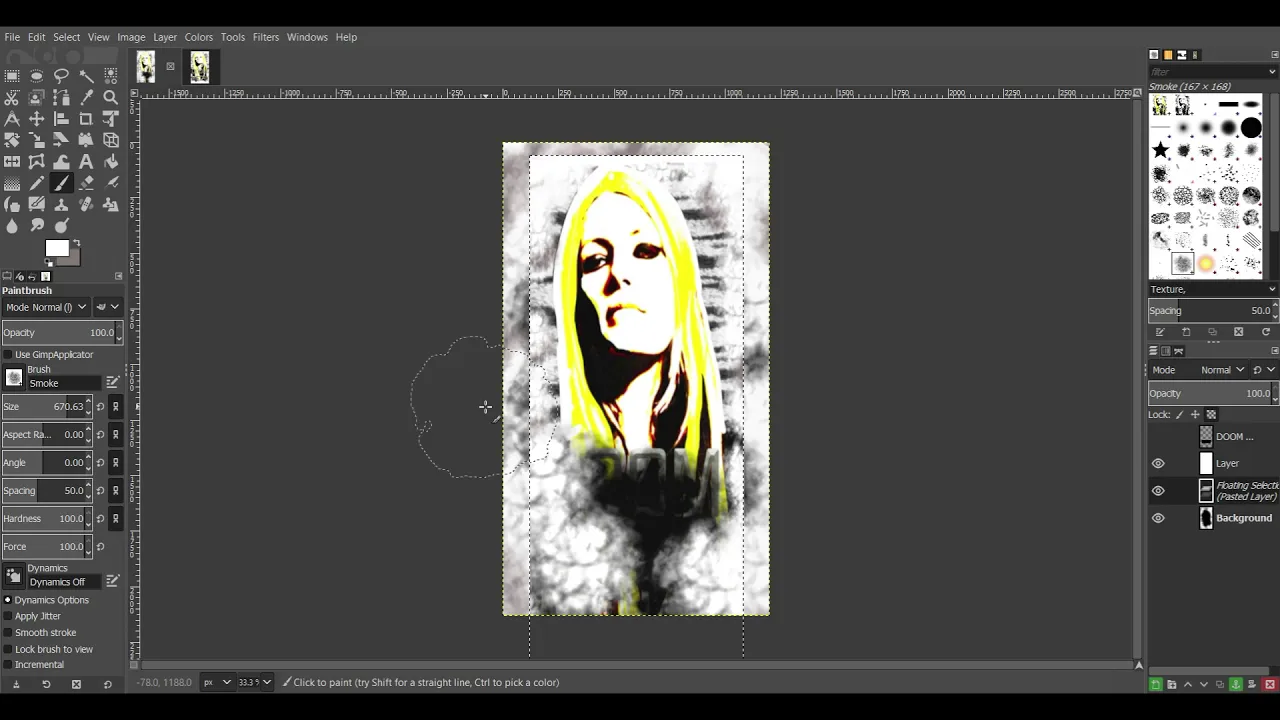Viewport: 1280px width, 720px height.
Task: Open layers panel configuration menu
Action: point(1274,351)
